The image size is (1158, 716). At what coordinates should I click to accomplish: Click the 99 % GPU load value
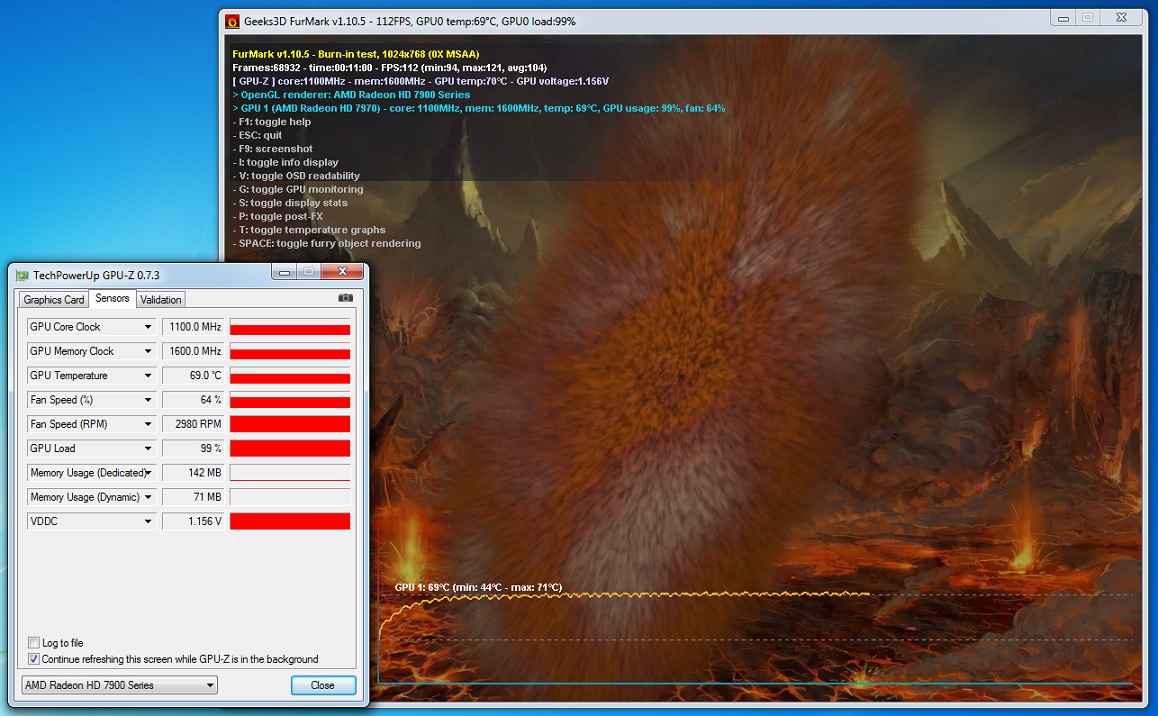(193, 448)
